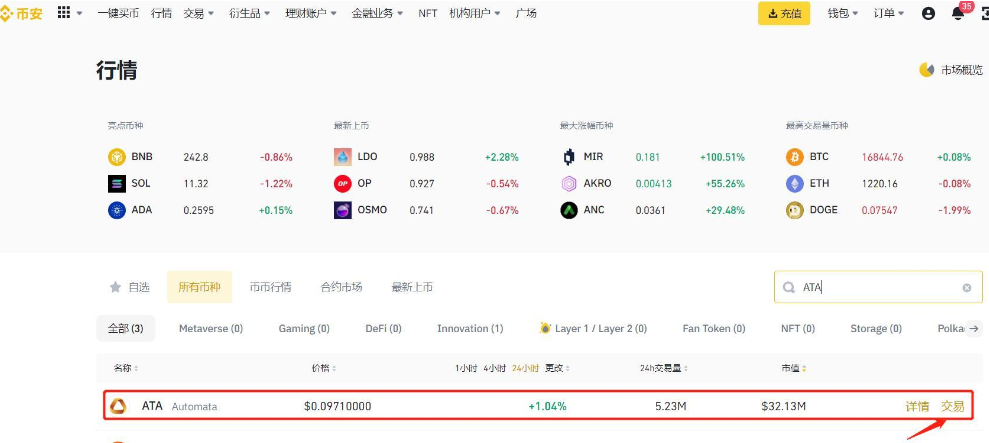This screenshot has height=443, width=989.
Task: Select the Innovation (1) category filter
Action: click(470, 328)
